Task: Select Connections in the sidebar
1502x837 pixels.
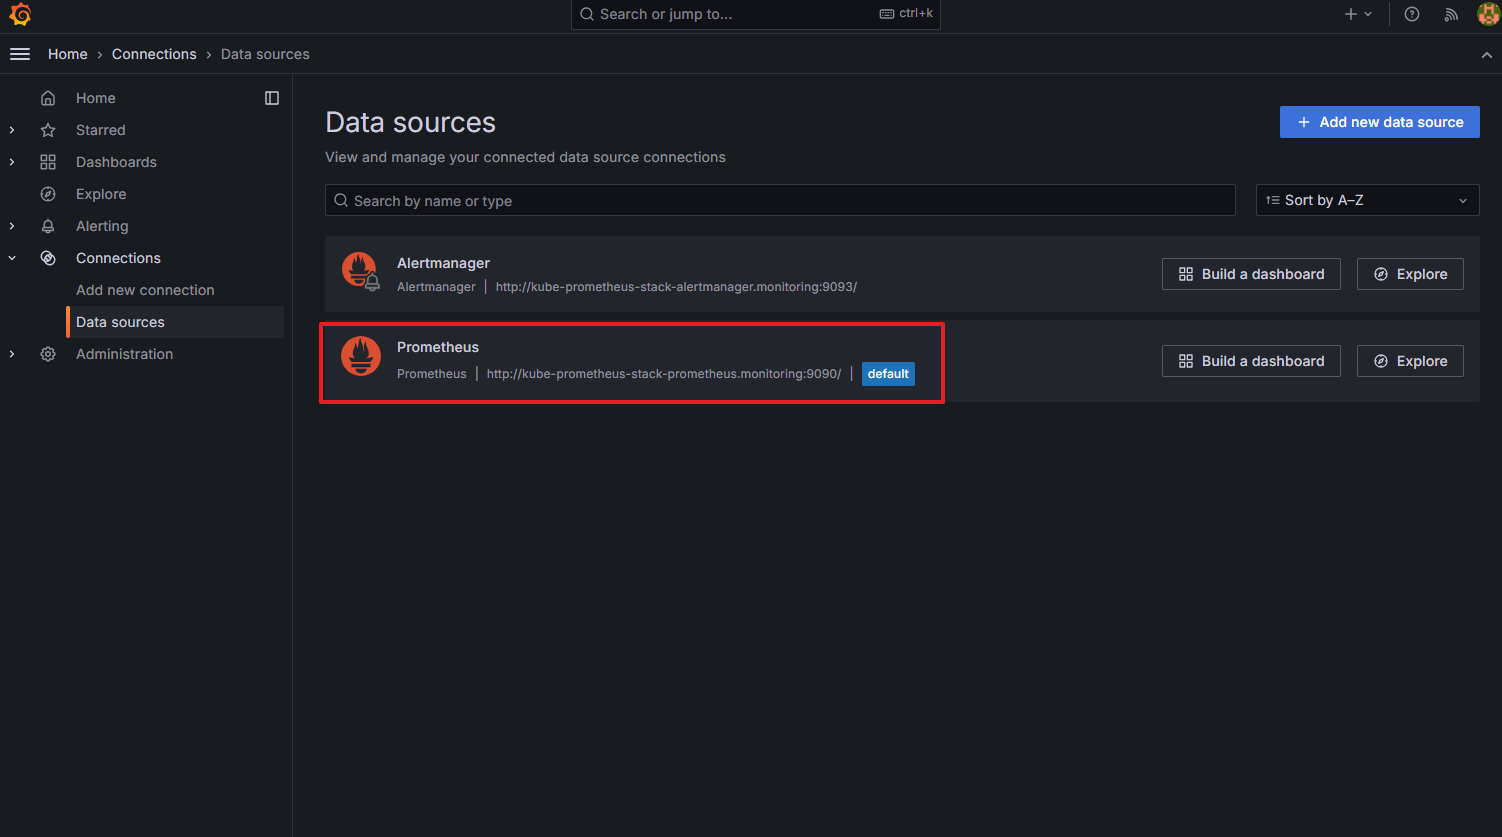Action: (x=118, y=258)
